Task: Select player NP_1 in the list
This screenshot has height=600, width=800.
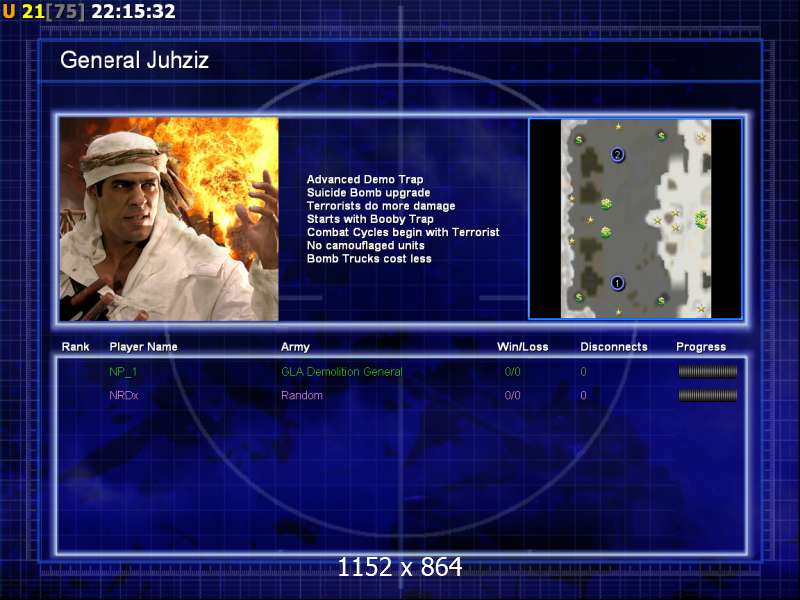Action: click(x=123, y=372)
